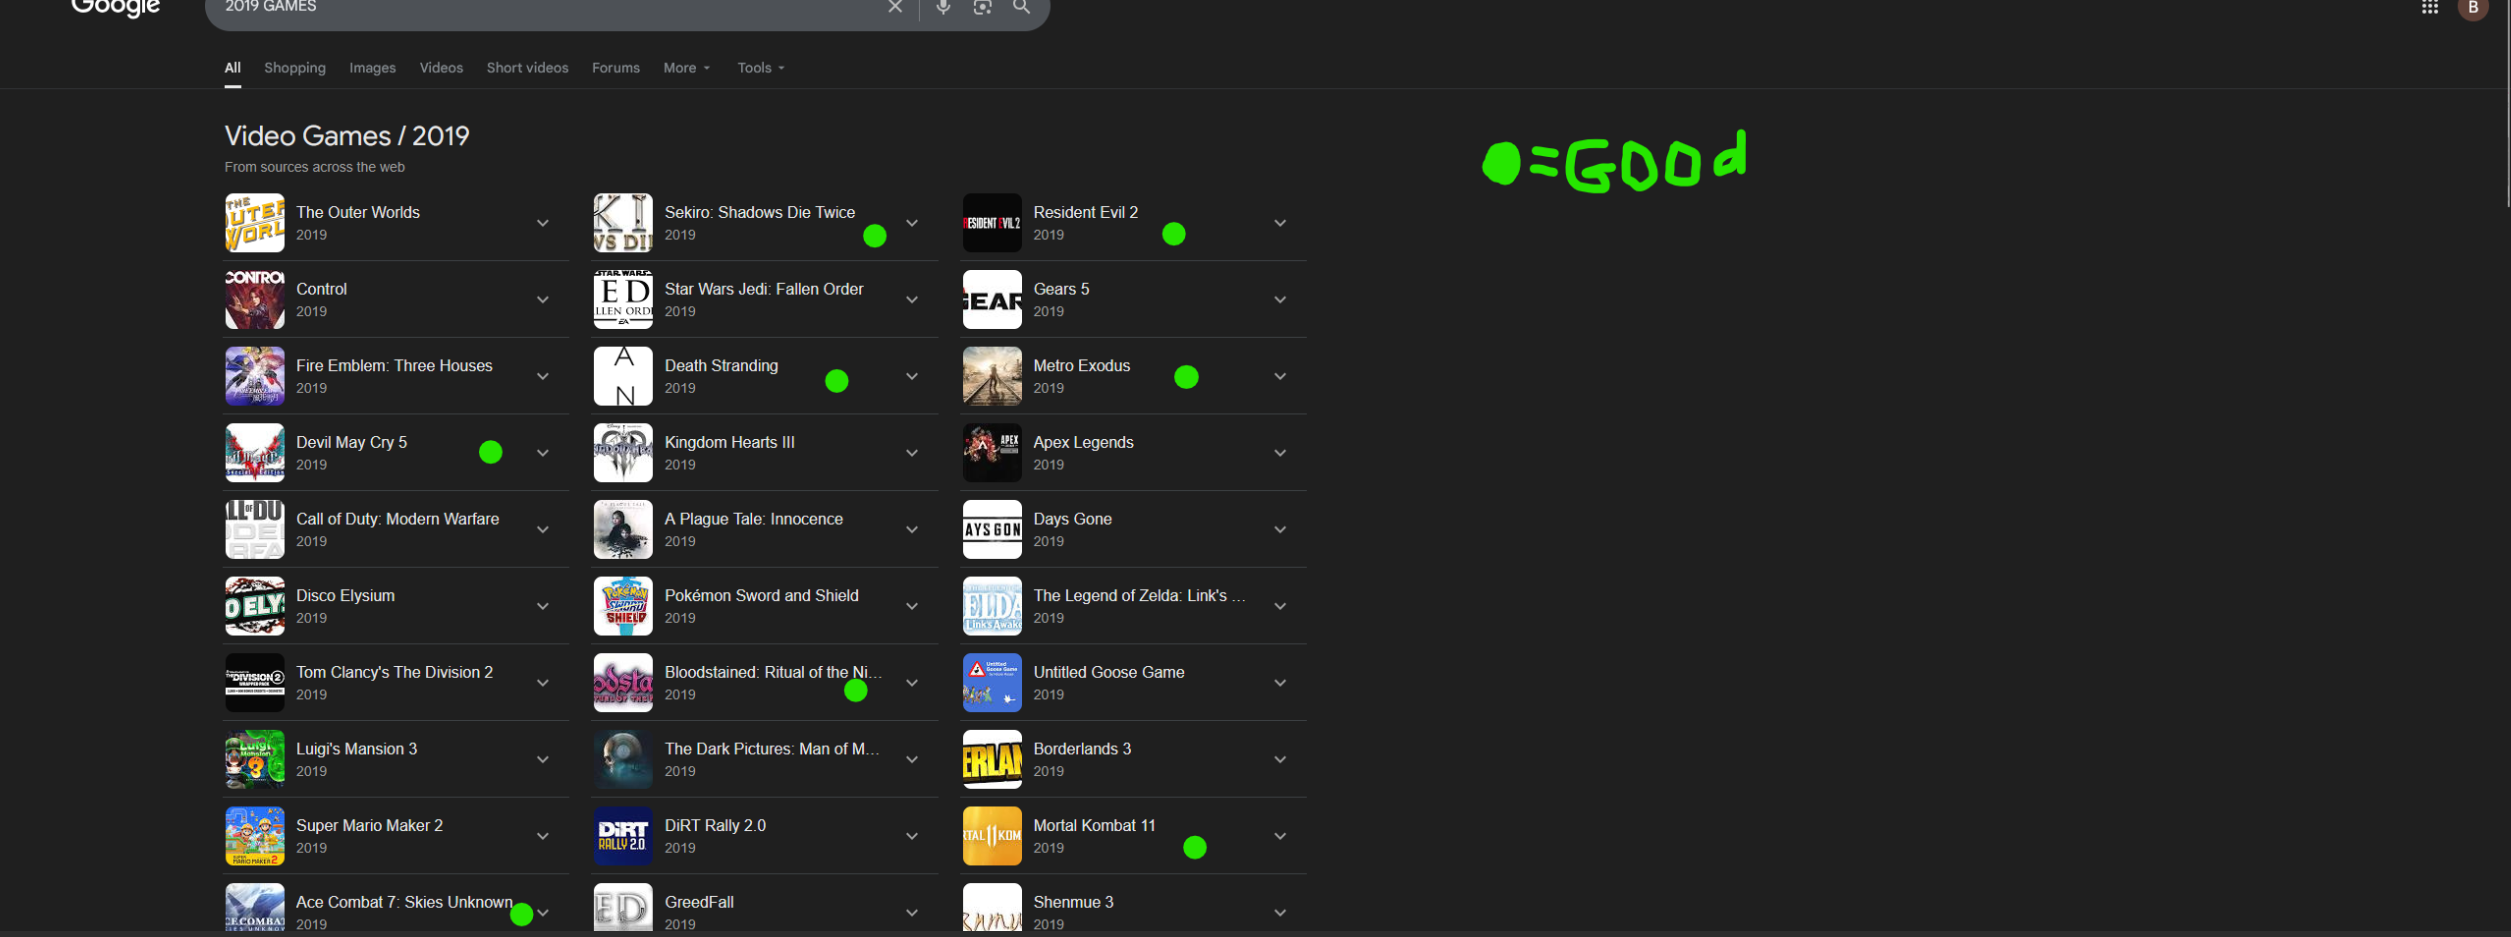The image size is (2511, 937).
Task: Click the Devil May Cry 5 cover
Action: 255,453
